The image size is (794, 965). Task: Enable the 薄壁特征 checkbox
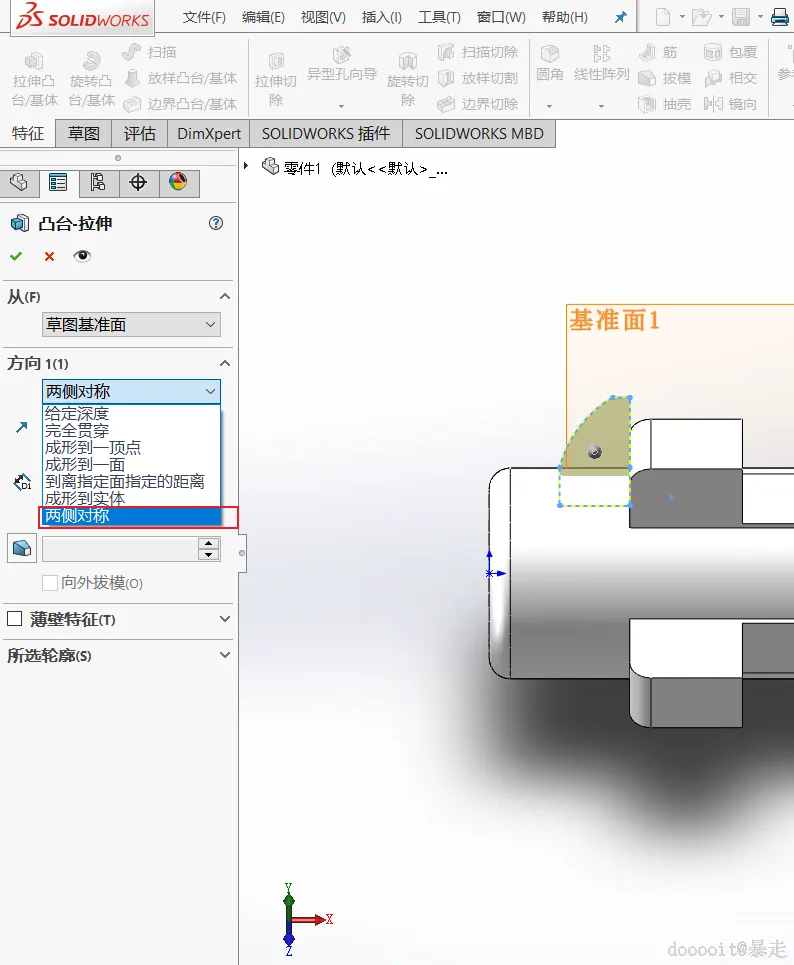click(x=14, y=619)
